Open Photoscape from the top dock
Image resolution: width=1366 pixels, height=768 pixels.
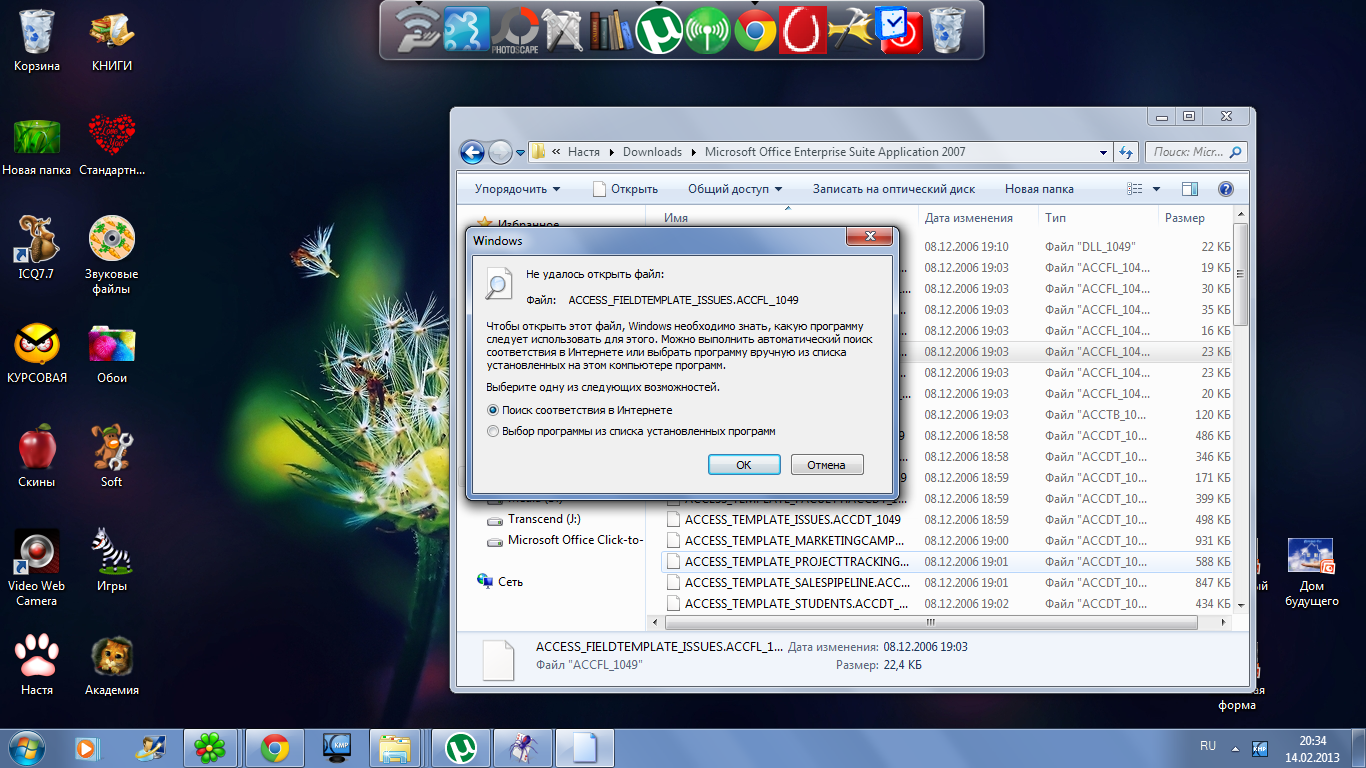pos(516,29)
